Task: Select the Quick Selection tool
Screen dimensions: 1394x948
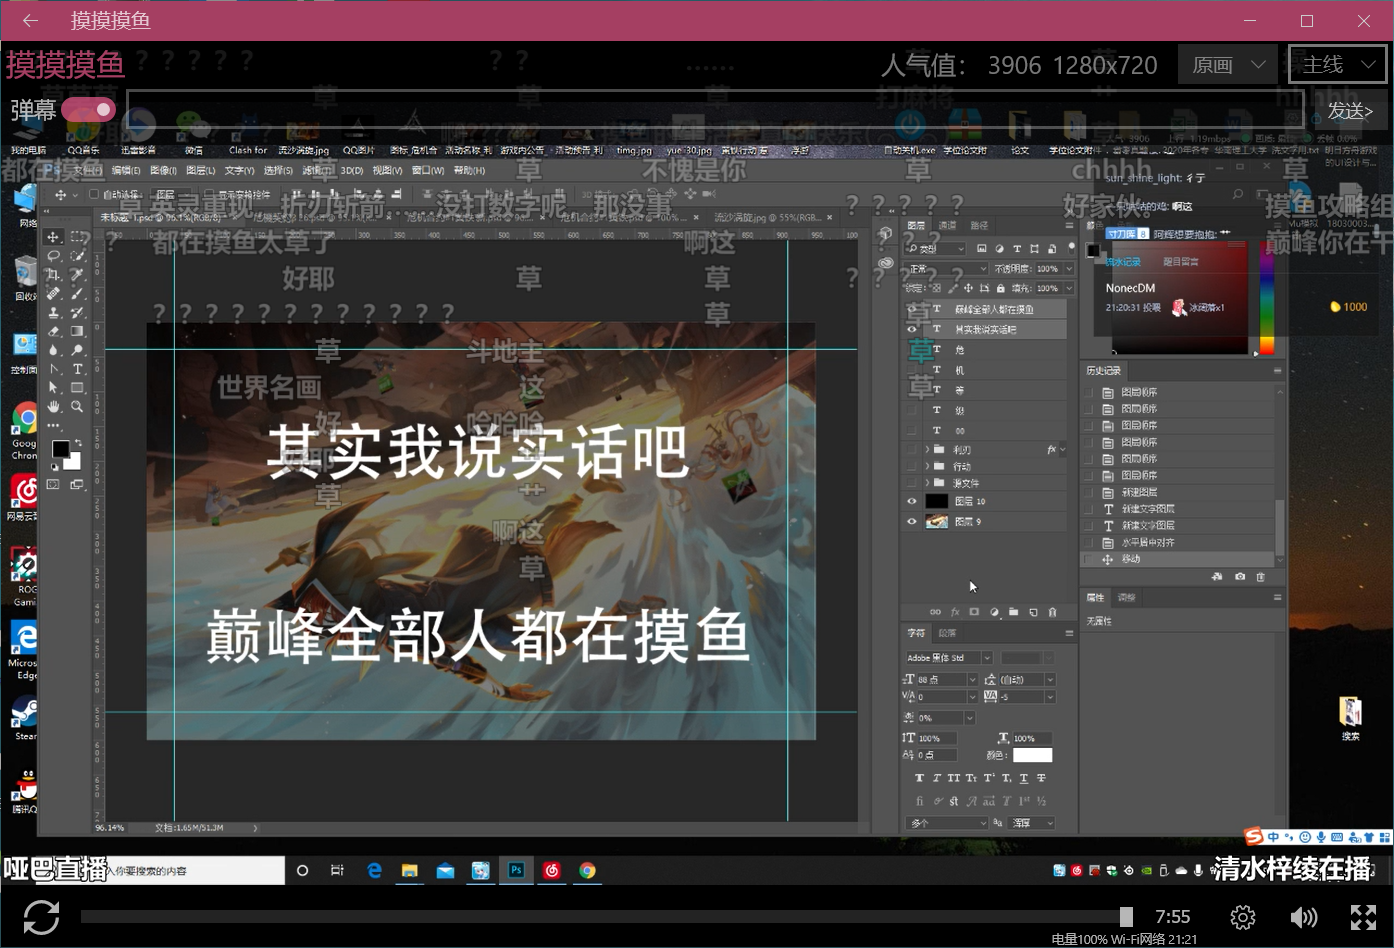Action: click(x=77, y=256)
